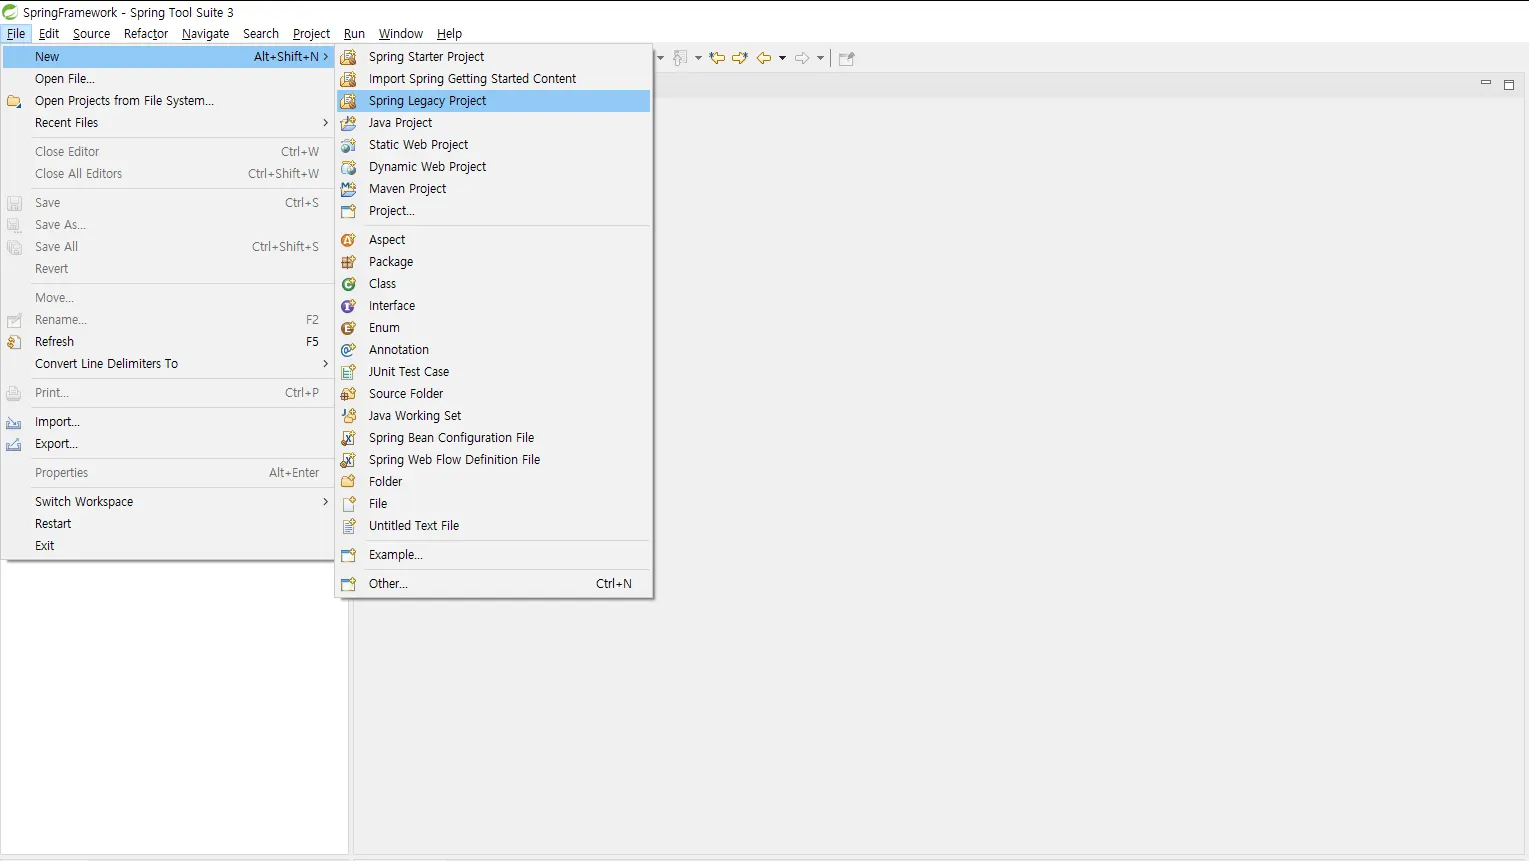Click the Import Spring Getting Started Content icon
Viewport: 1529px width, 861px height.
348,79
